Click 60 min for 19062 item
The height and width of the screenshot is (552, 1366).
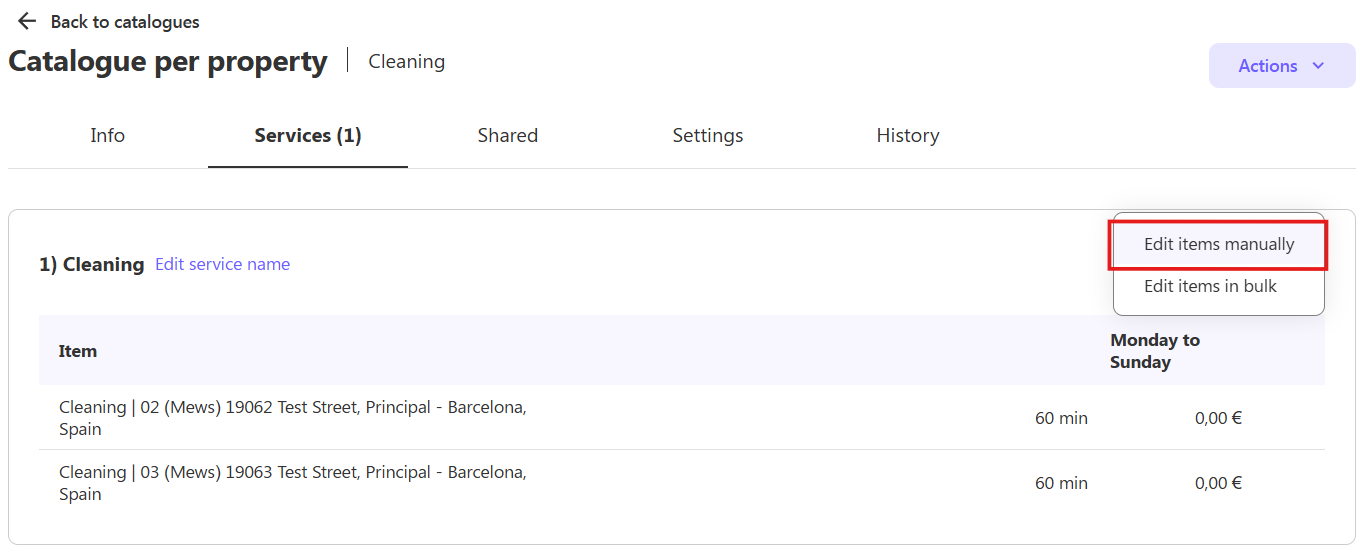click(x=1061, y=418)
